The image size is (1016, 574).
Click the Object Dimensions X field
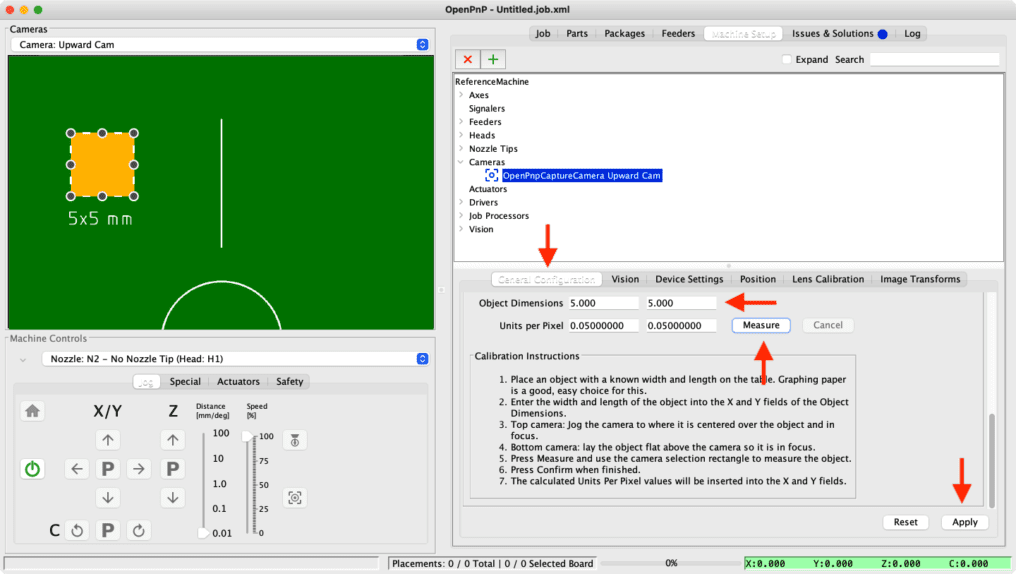tap(603, 303)
